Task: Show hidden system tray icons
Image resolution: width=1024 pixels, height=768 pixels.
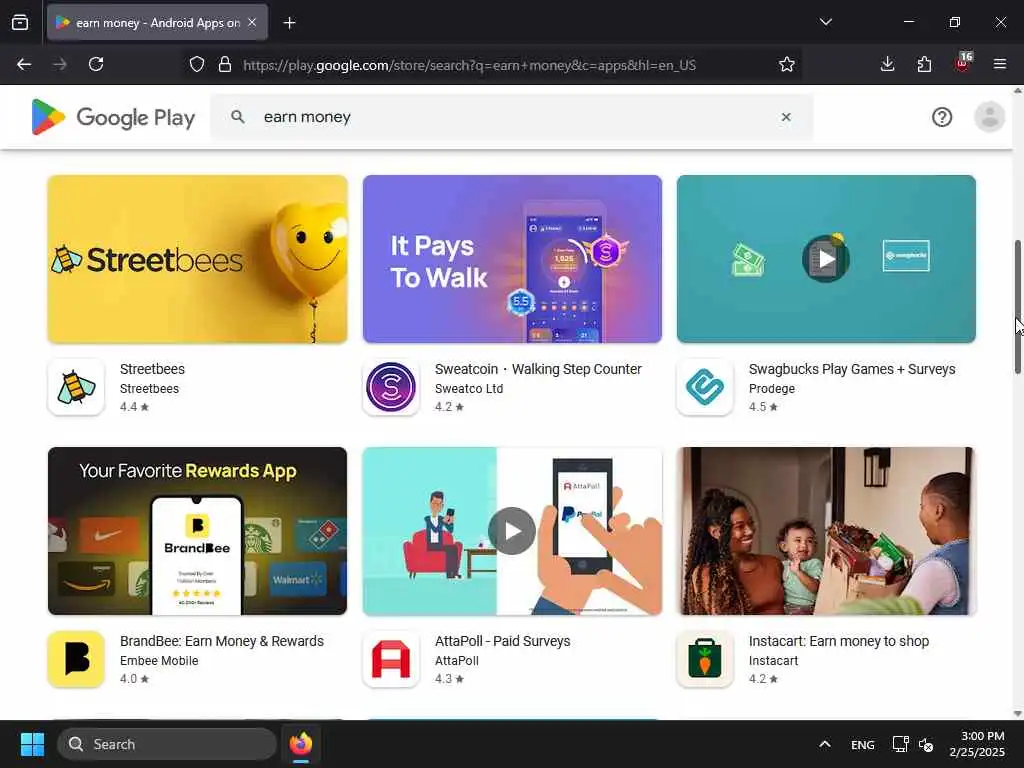Action: click(x=825, y=744)
